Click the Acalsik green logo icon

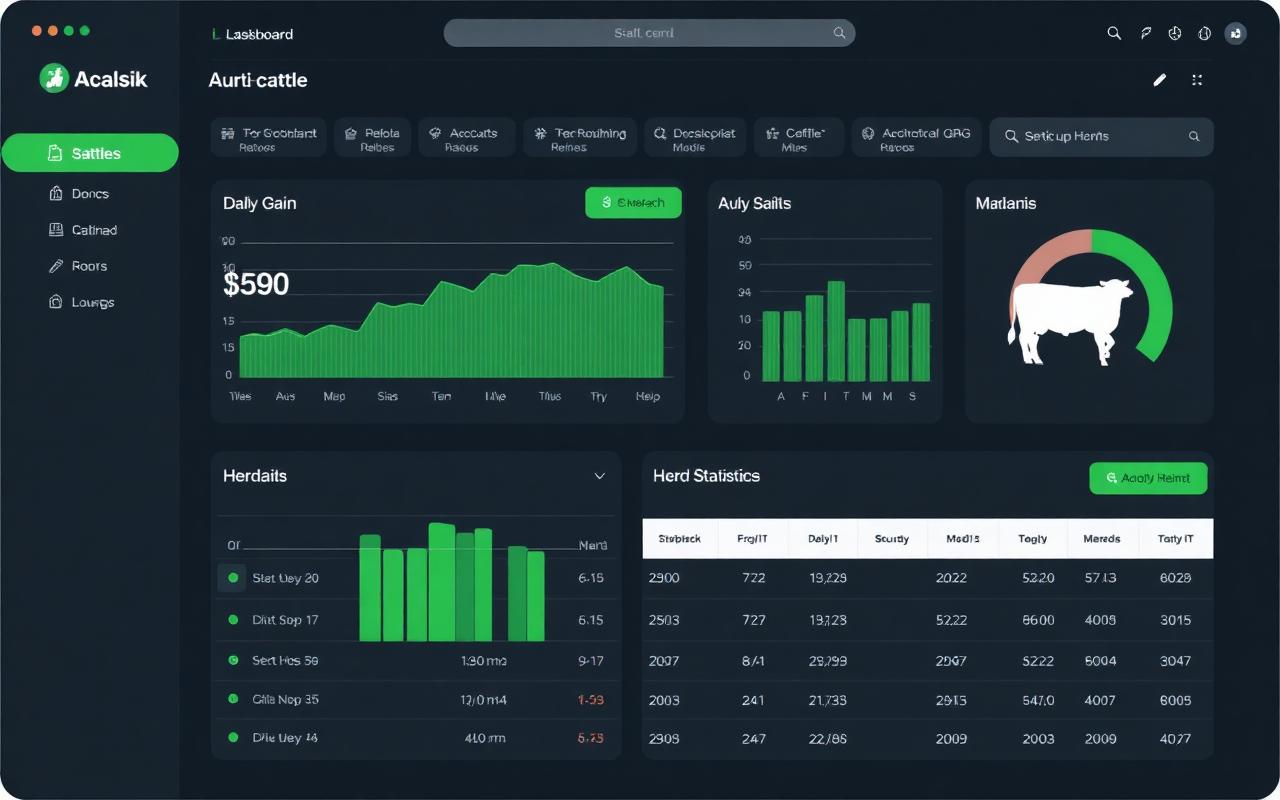54,78
